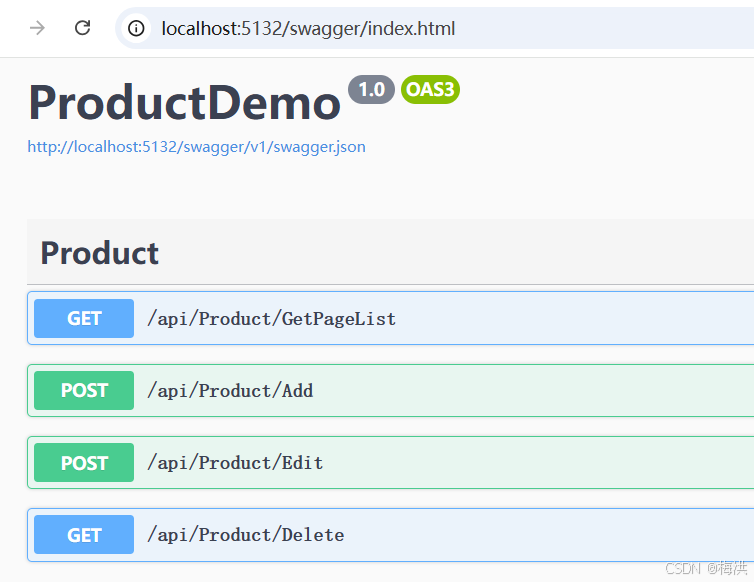
Task: View site information icon in address bar
Action: point(136,28)
